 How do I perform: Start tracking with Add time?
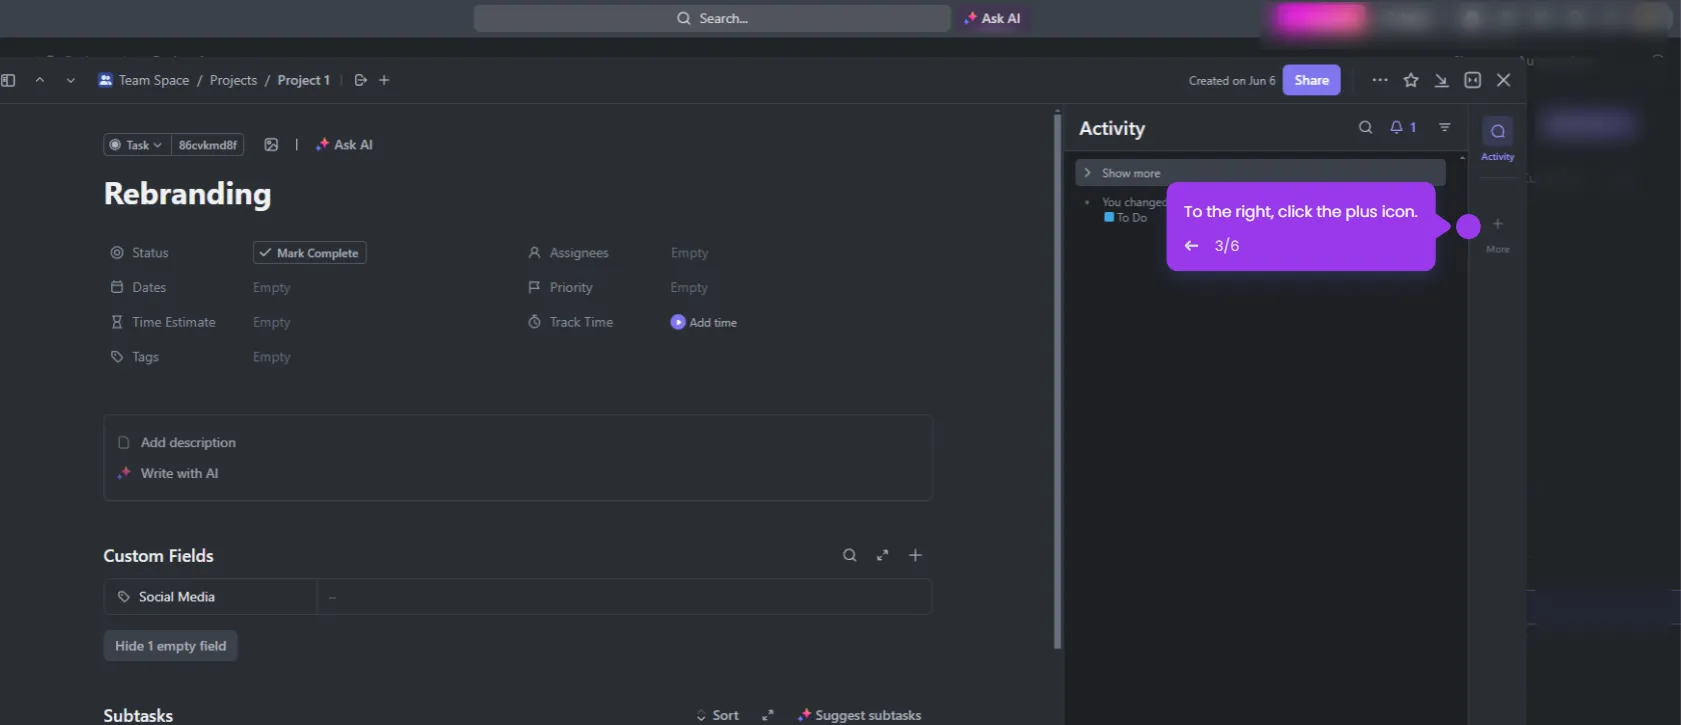coord(704,323)
